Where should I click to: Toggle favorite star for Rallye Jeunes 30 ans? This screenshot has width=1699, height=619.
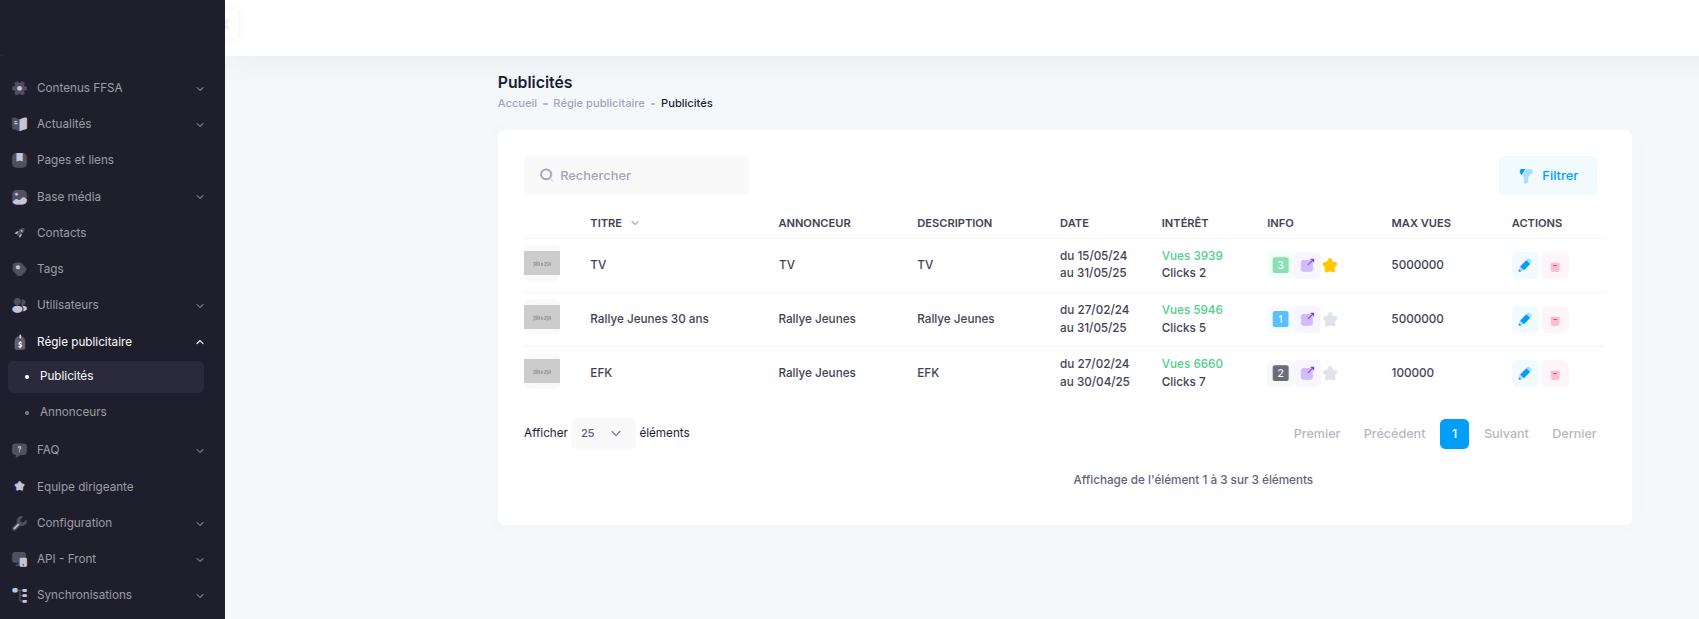[x=1330, y=319]
